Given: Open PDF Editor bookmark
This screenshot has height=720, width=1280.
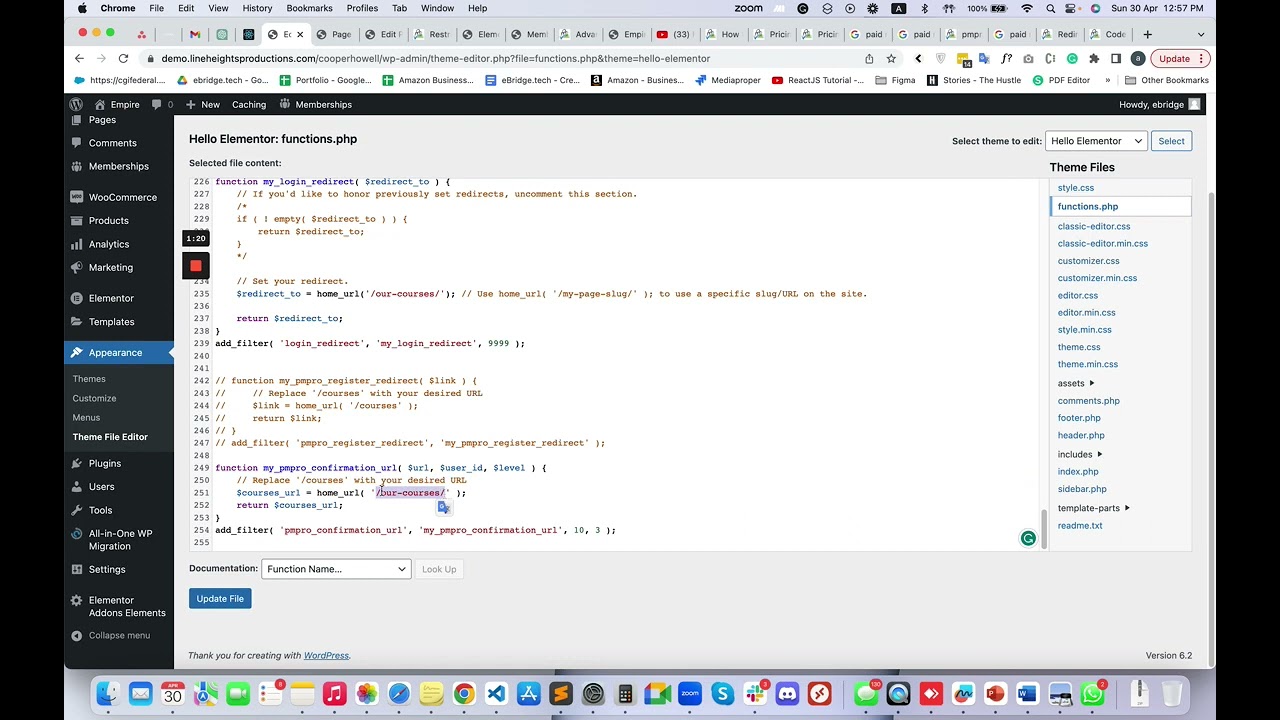Looking at the screenshot, I should coord(1061,80).
